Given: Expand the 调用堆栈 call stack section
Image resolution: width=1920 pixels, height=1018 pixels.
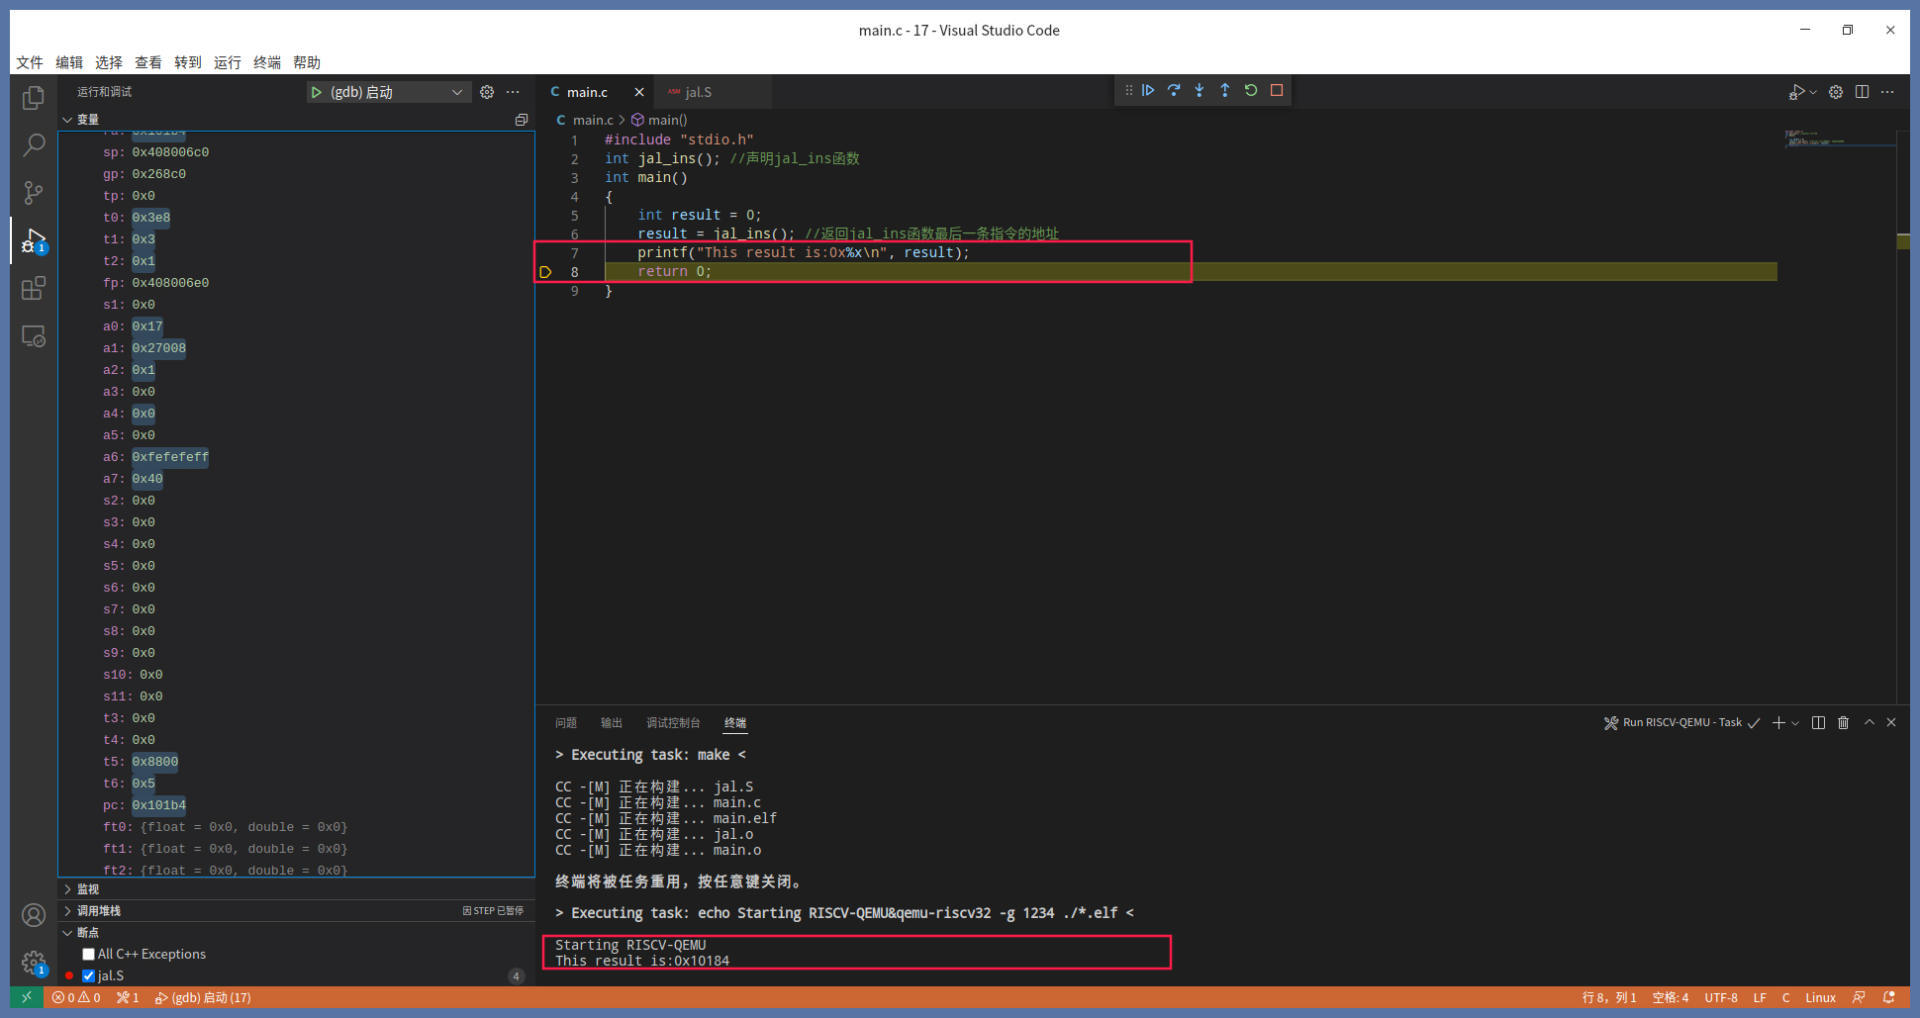Looking at the screenshot, I should (98, 911).
